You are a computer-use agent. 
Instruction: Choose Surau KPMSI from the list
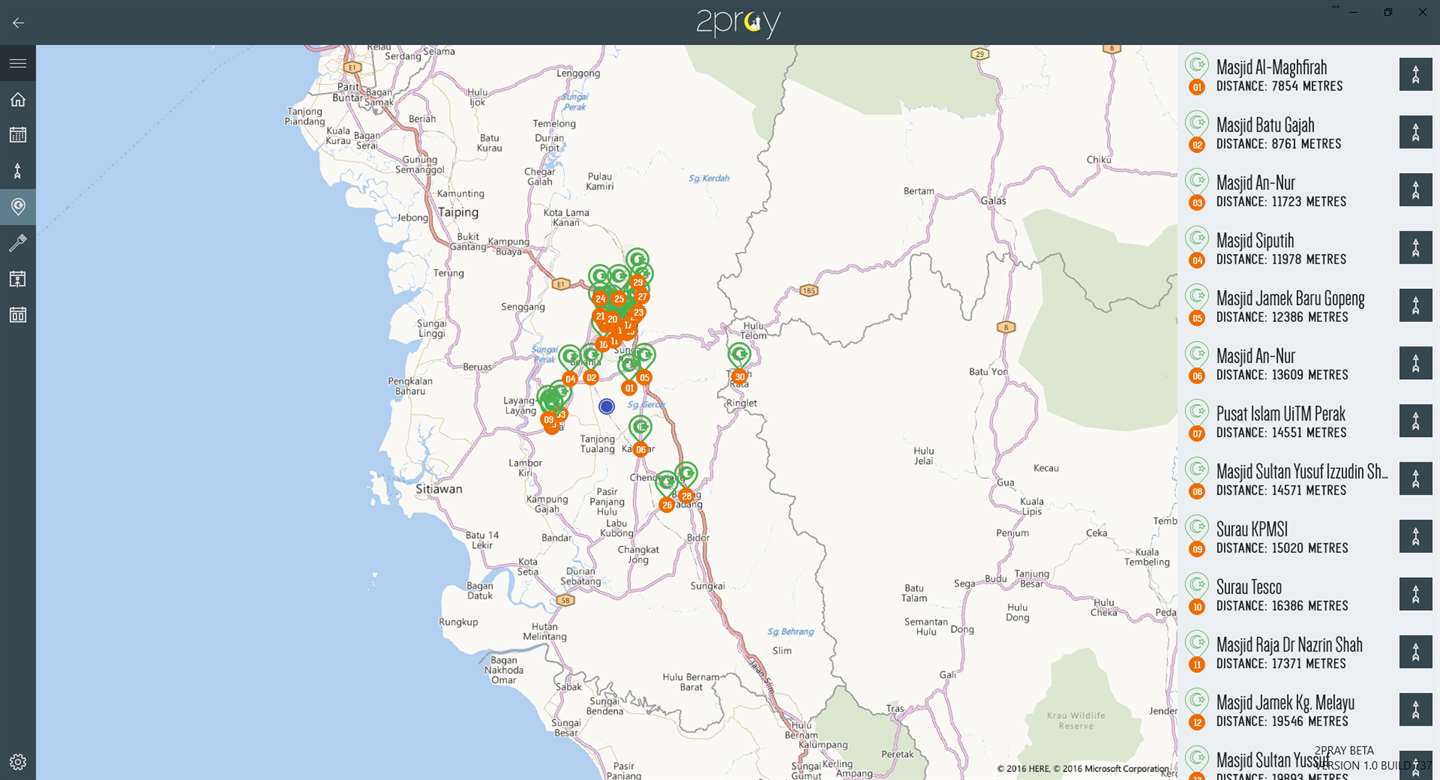[1308, 537]
